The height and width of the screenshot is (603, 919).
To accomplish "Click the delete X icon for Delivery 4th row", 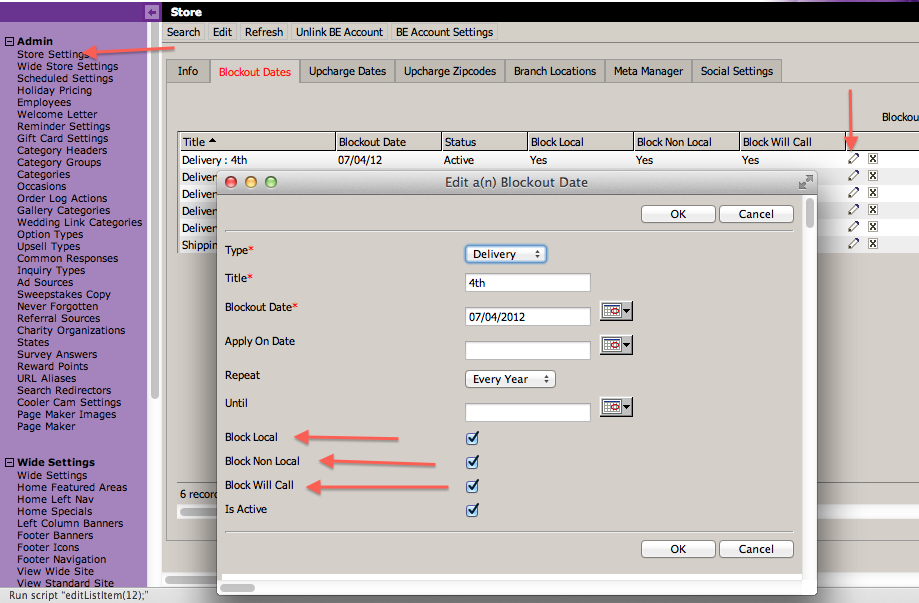I will pyautogui.click(x=873, y=159).
